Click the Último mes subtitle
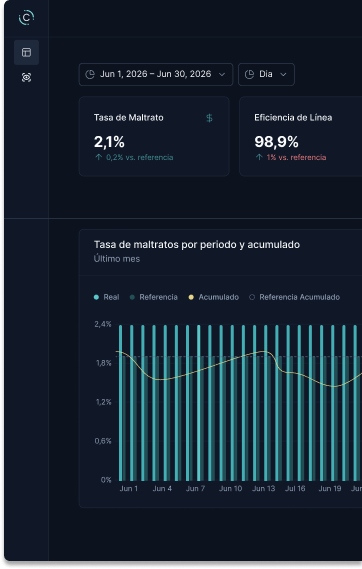This screenshot has width=362, height=569. (117, 259)
